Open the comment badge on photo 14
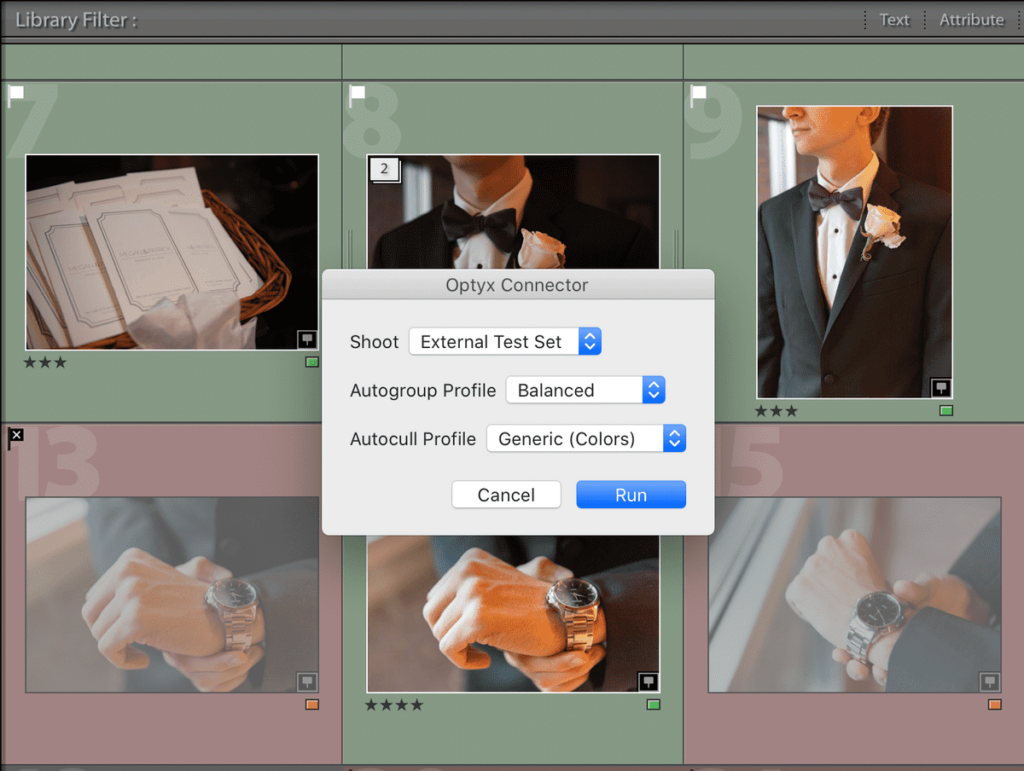Image resolution: width=1024 pixels, height=771 pixels. coord(649,682)
